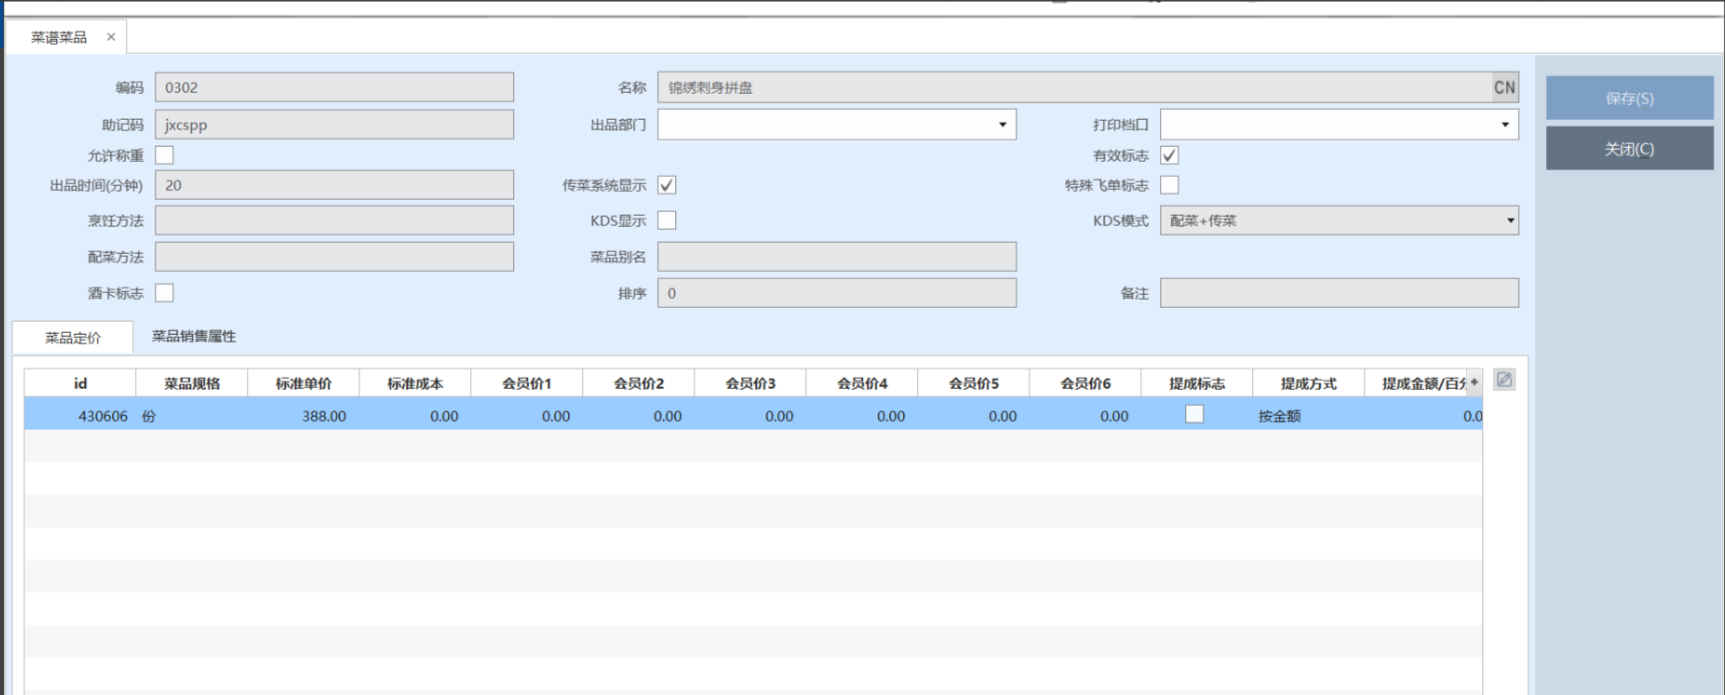Uncheck the 传菜系统显示 checkbox
The image size is (1725, 695).
667,185
